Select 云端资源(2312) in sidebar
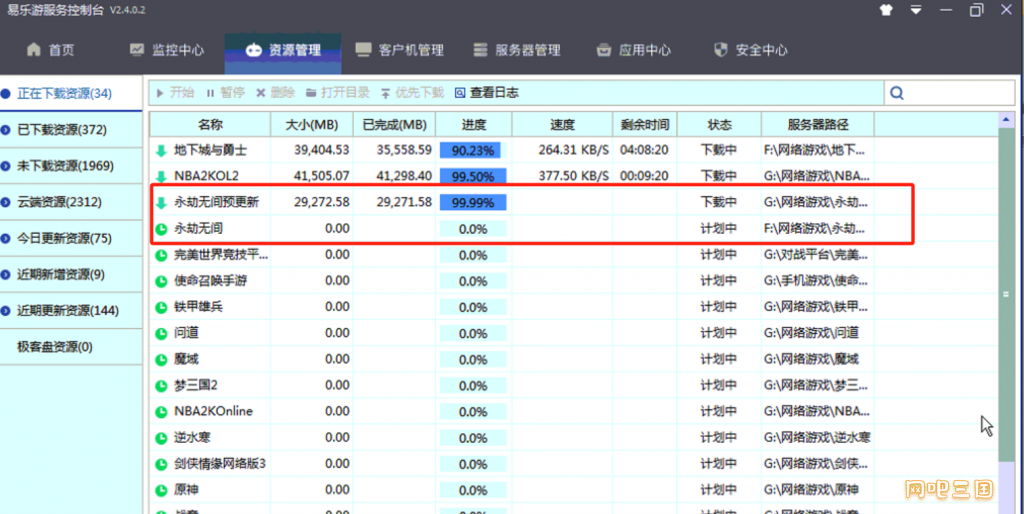This screenshot has width=1024, height=514. [71, 202]
